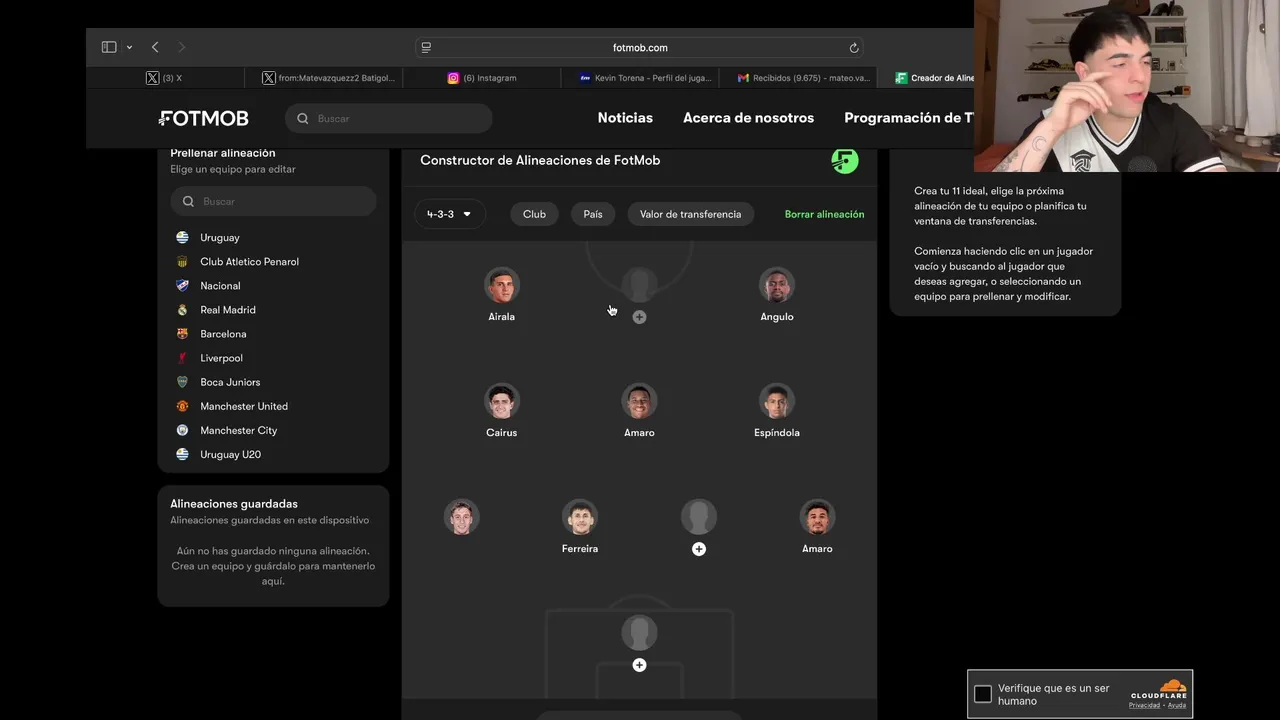Select Club Atletico Penarol text row
1280x720 pixels.
[x=249, y=261]
